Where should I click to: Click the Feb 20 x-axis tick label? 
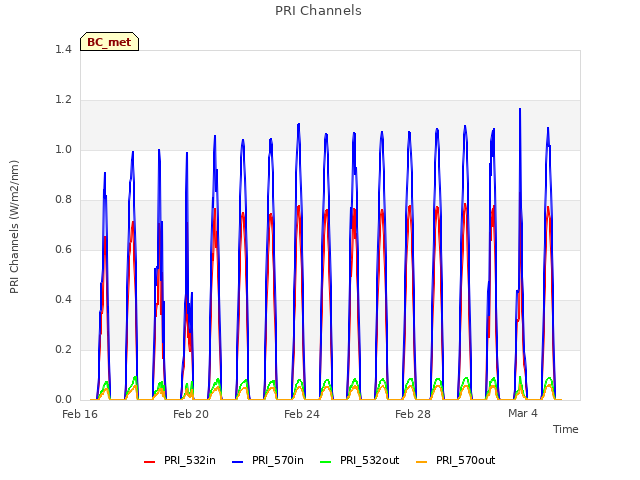point(191,414)
